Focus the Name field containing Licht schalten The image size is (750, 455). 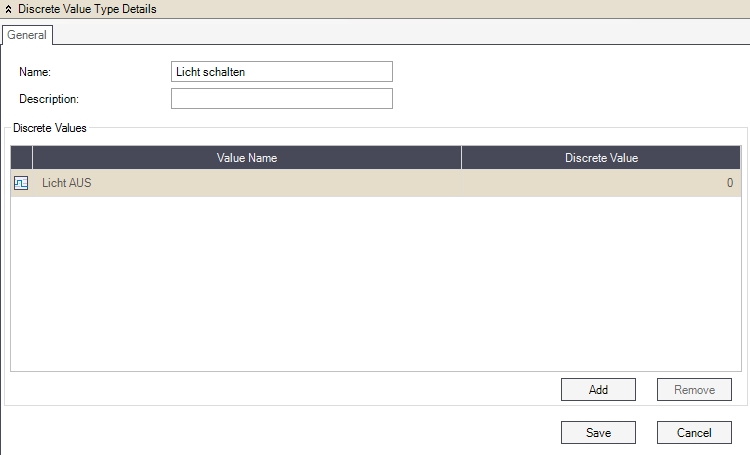[x=281, y=72]
